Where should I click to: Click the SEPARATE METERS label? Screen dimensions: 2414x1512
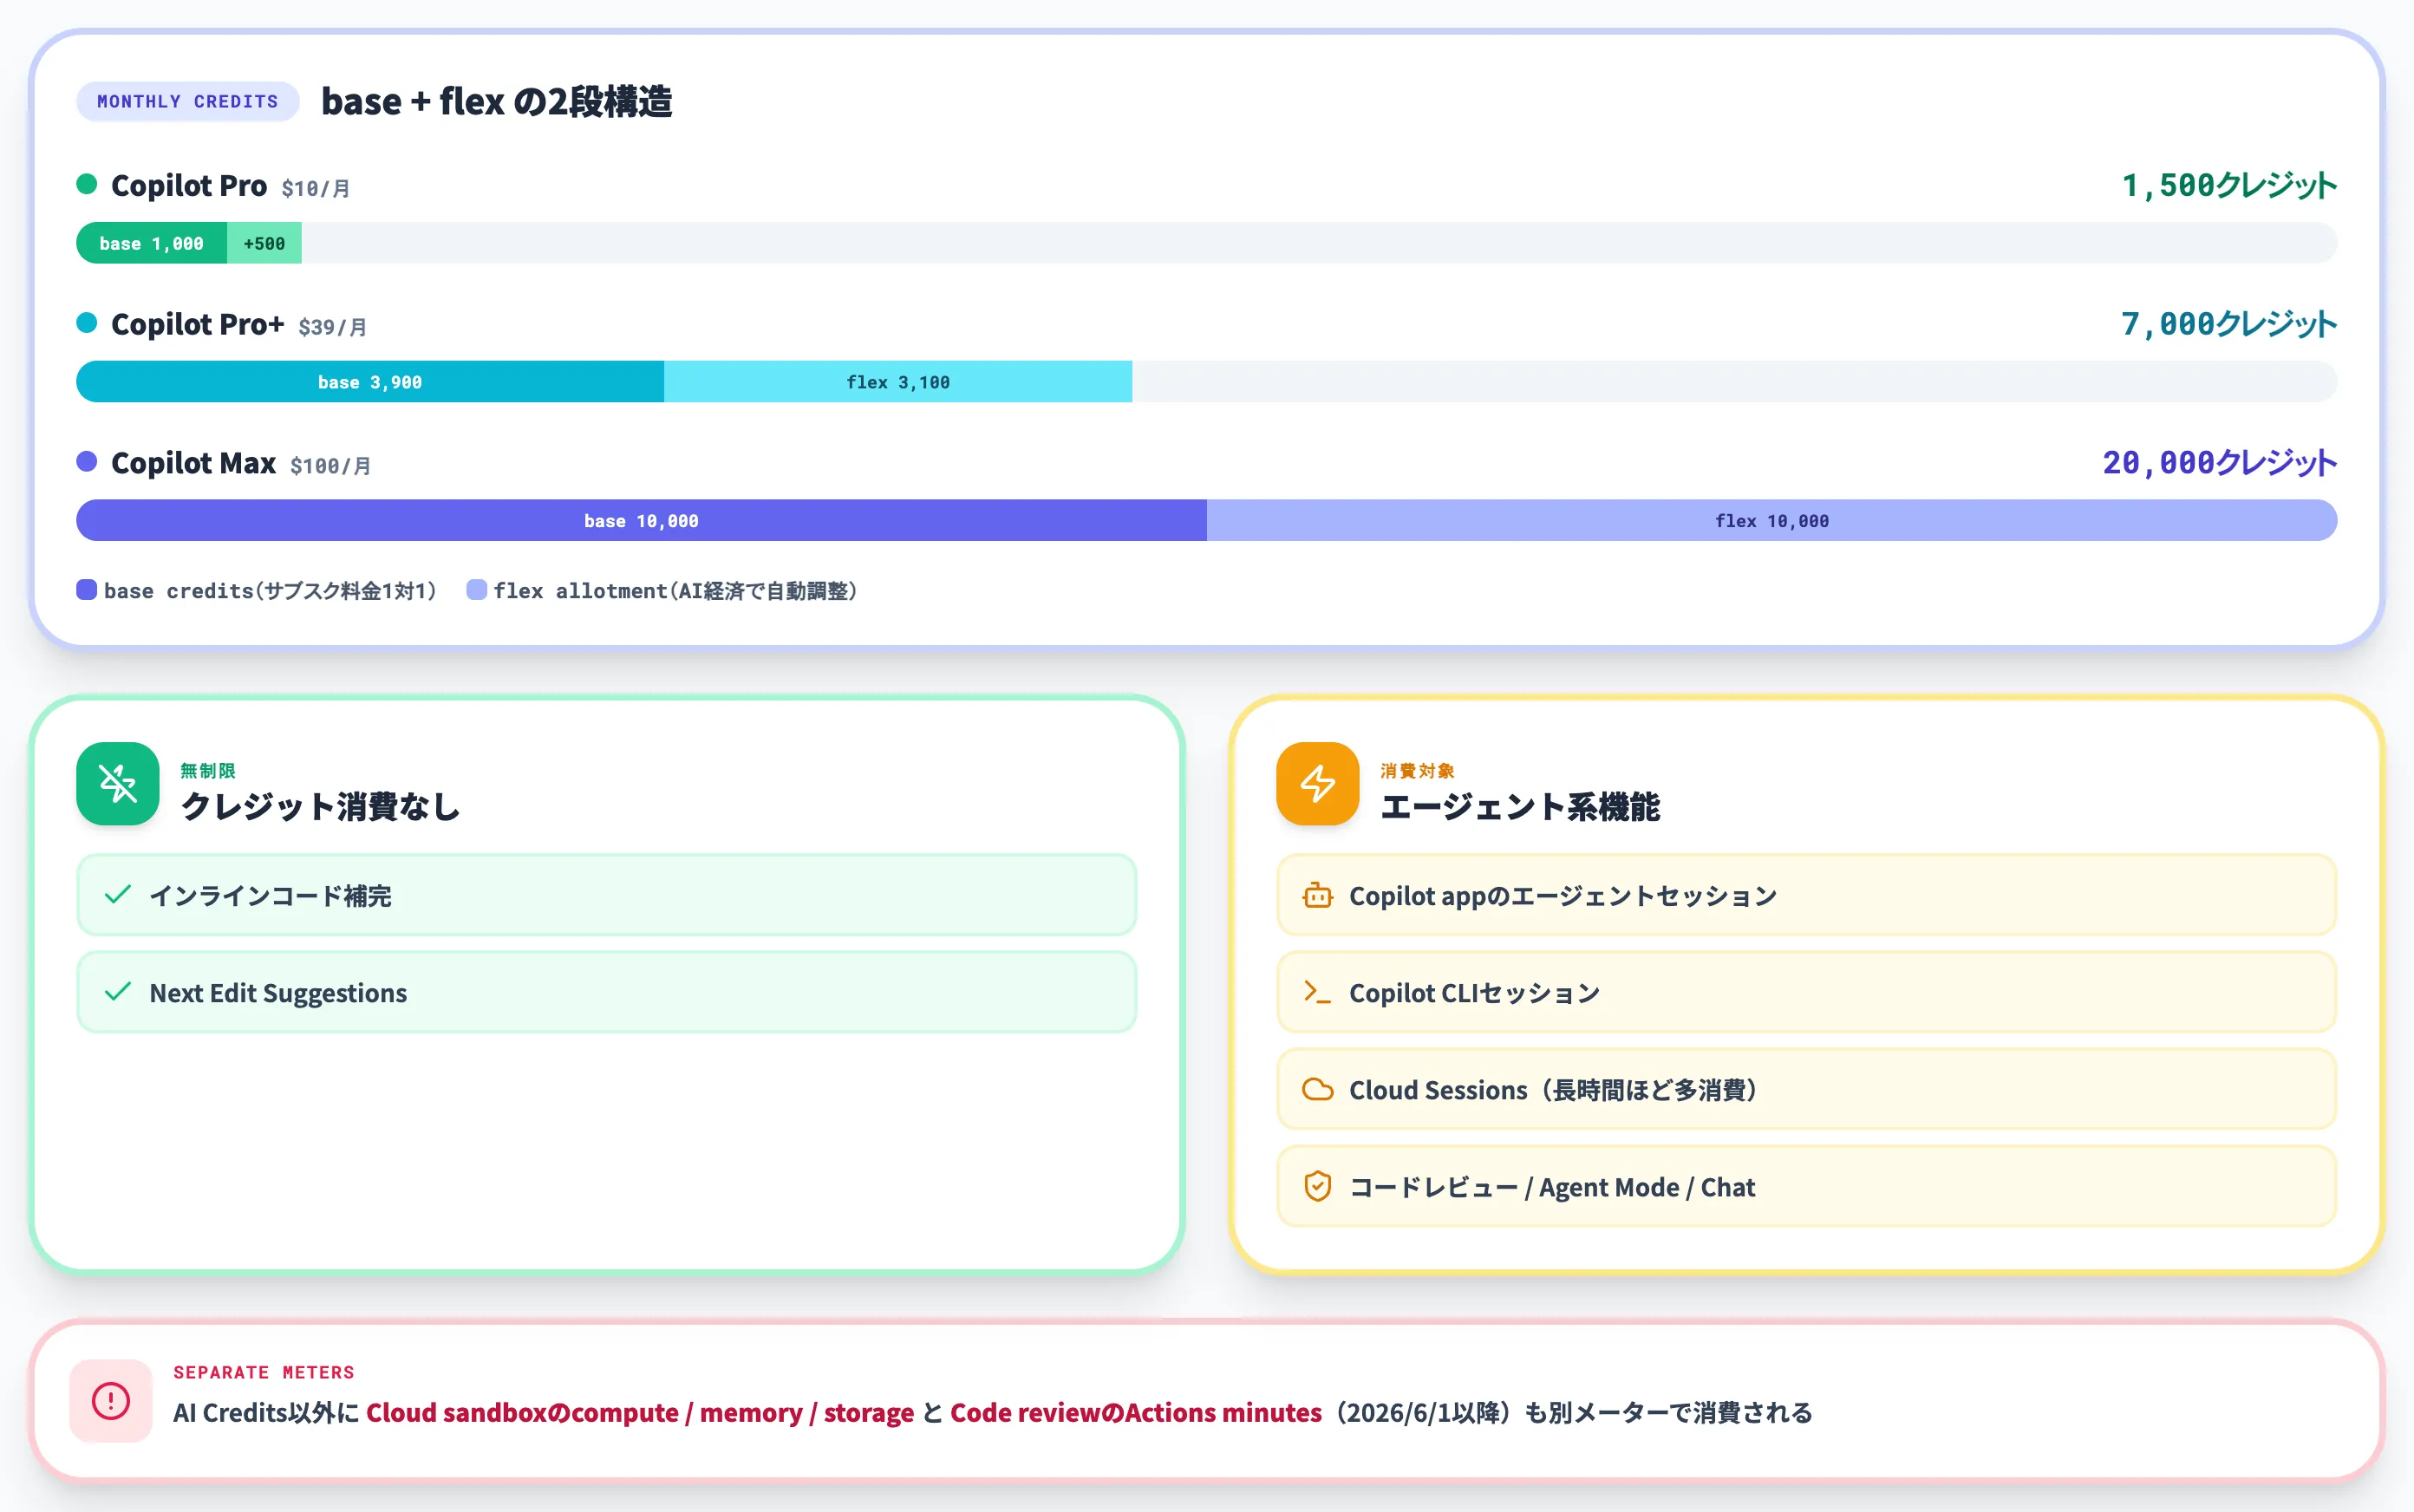point(264,1372)
